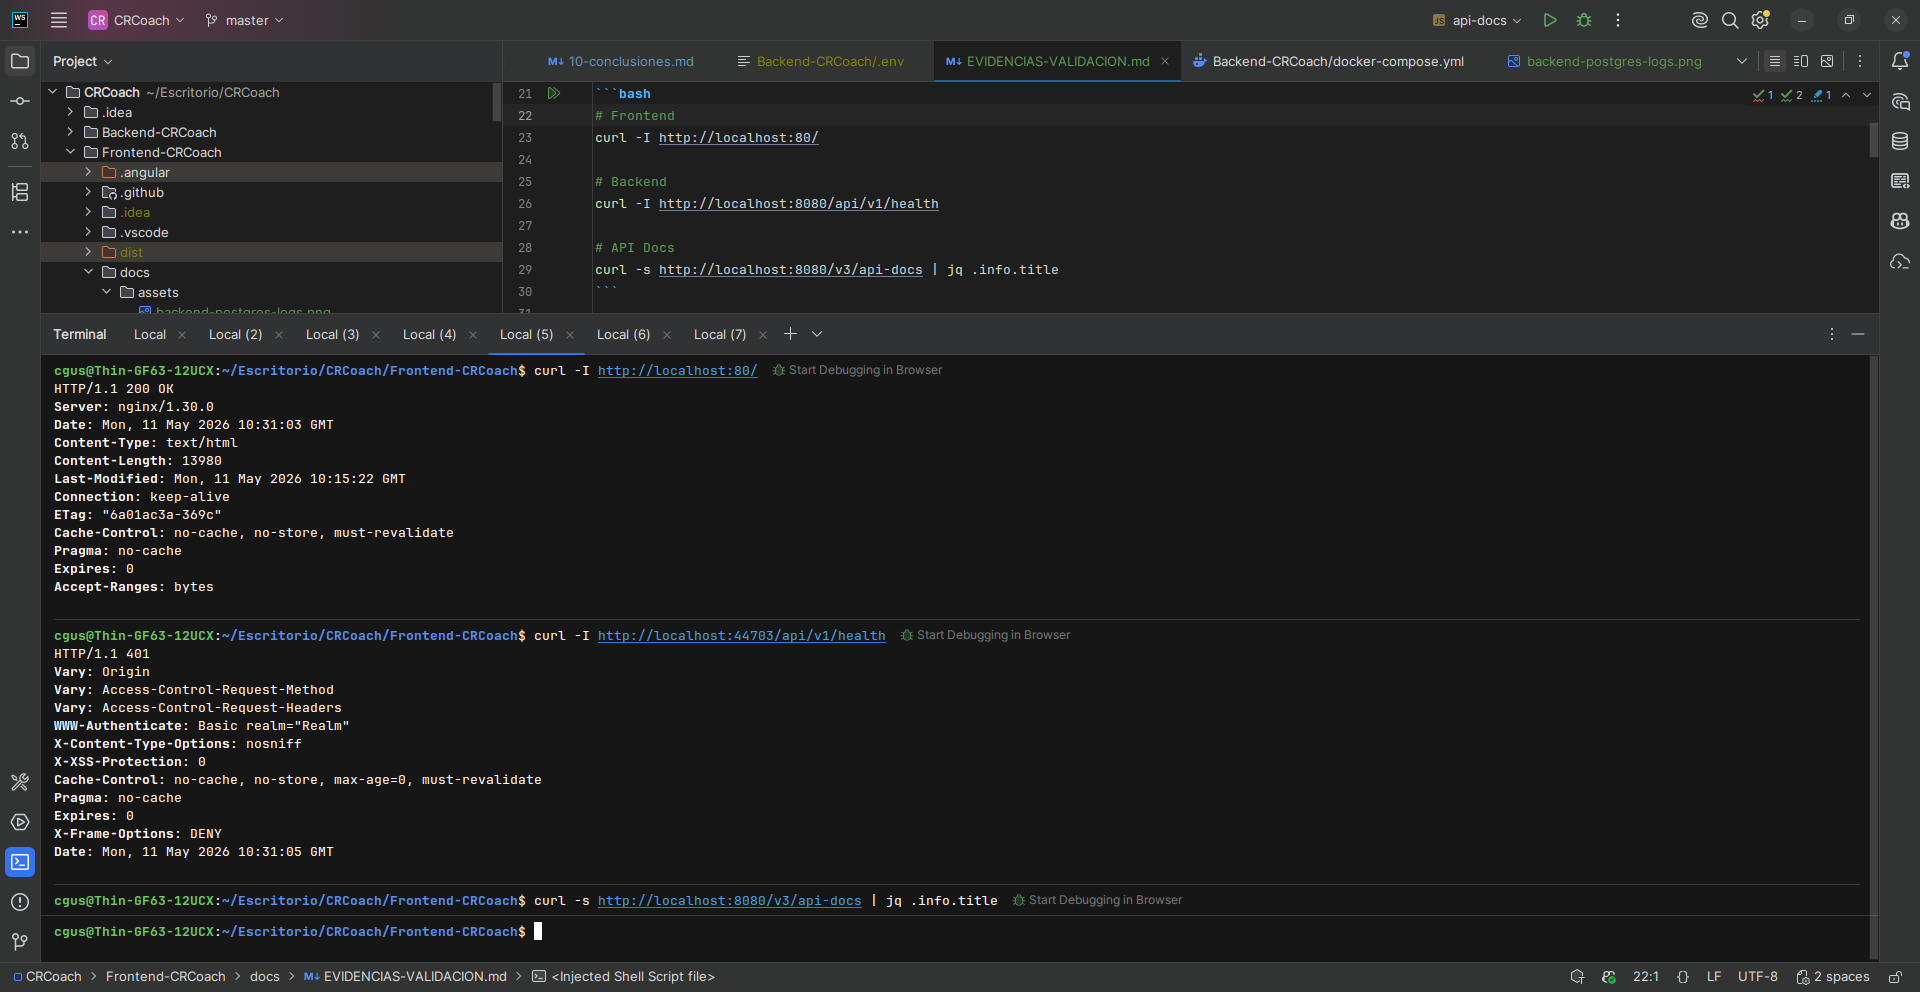Click the Project tree scrollbar

pos(496,101)
